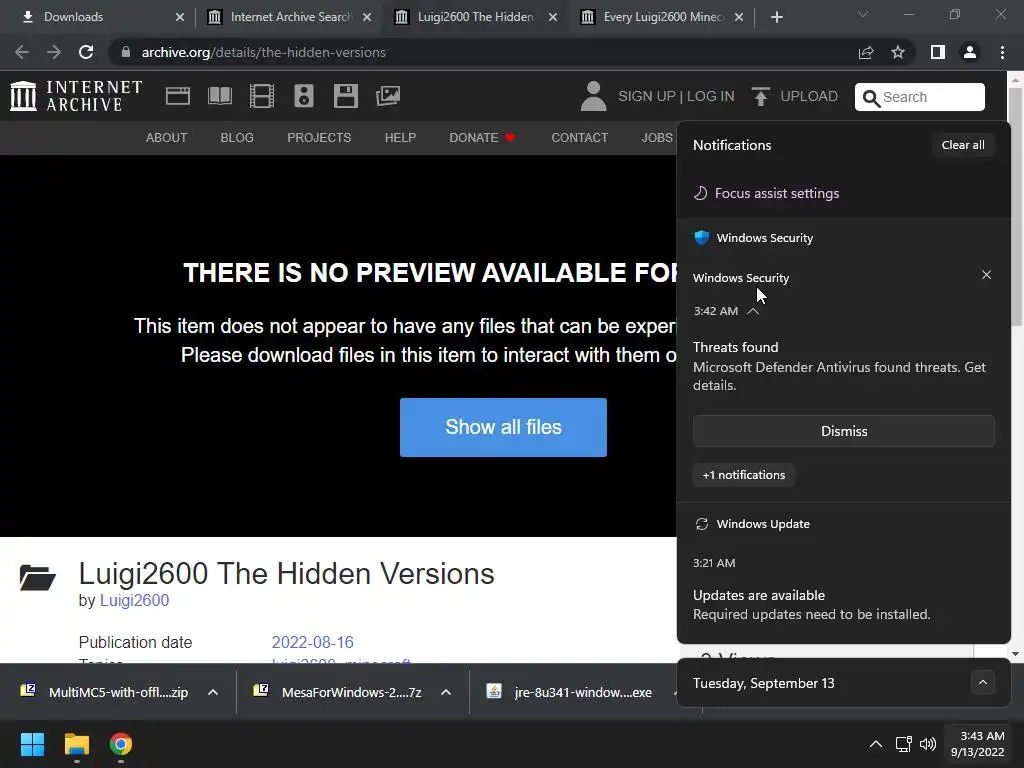Open File Explorer from taskbar
Viewport: 1024px width, 768px height.
[x=76, y=744]
